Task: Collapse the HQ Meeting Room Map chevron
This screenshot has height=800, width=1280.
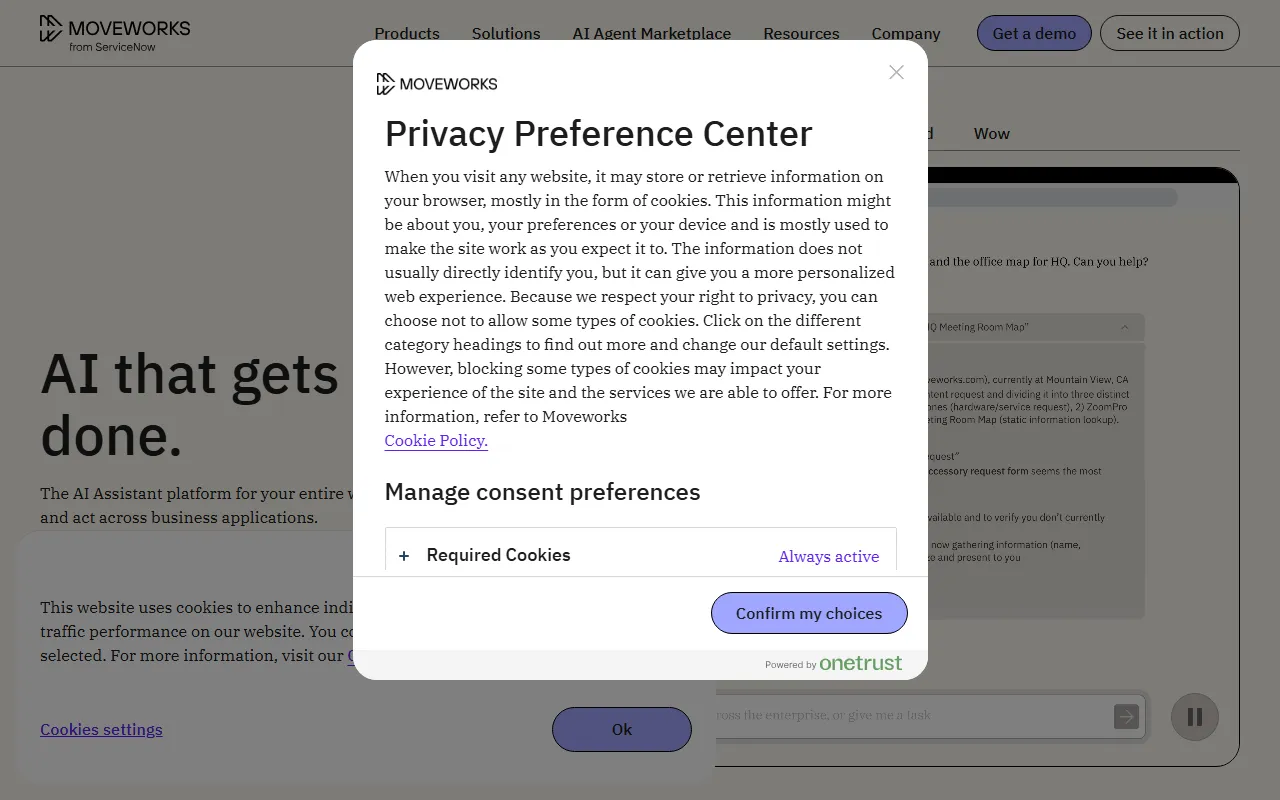Action: pyautogui.click(x=1124, y=327)
